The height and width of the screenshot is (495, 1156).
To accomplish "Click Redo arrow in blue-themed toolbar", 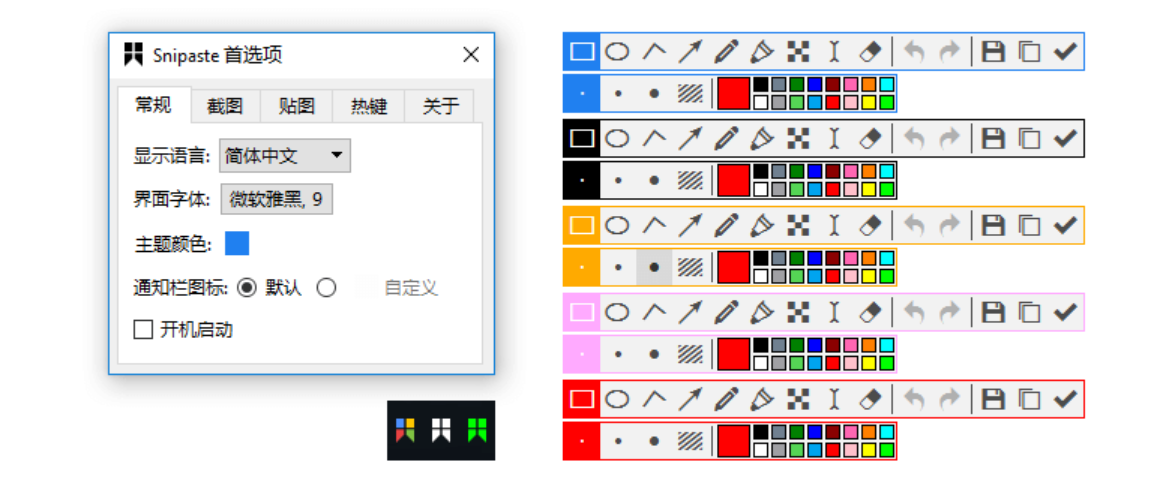I will point(950,52).
